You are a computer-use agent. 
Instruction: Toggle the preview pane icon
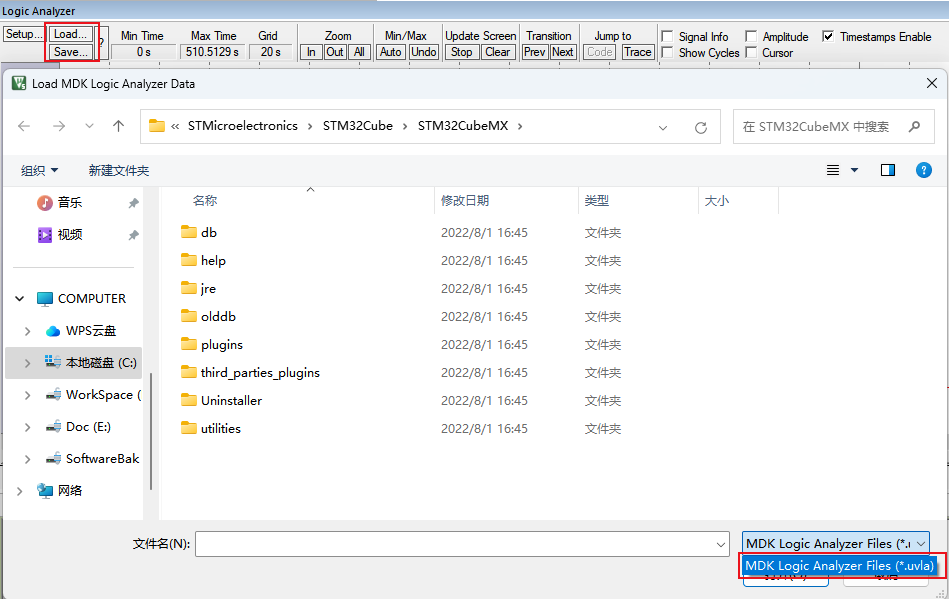click(x=887, y=170)
